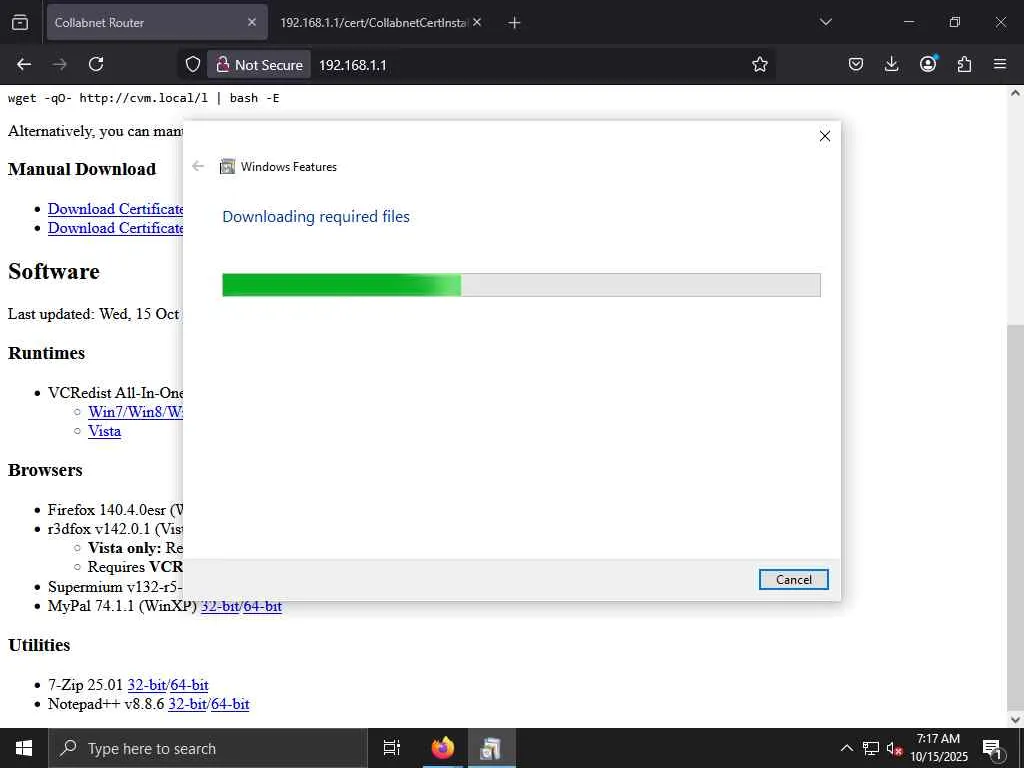1024x768 pixels.
Task: Open Firefox account profile icon
Action: pyautogui.click(x=928, y=64)
